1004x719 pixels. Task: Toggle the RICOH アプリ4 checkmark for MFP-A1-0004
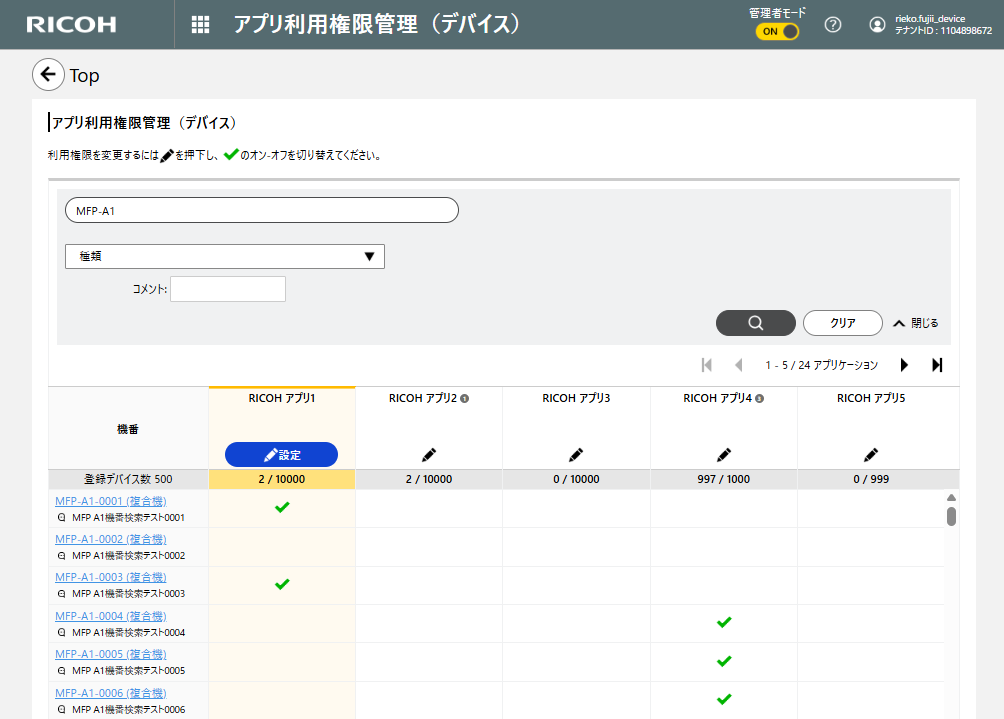click(x=724, y=623)
